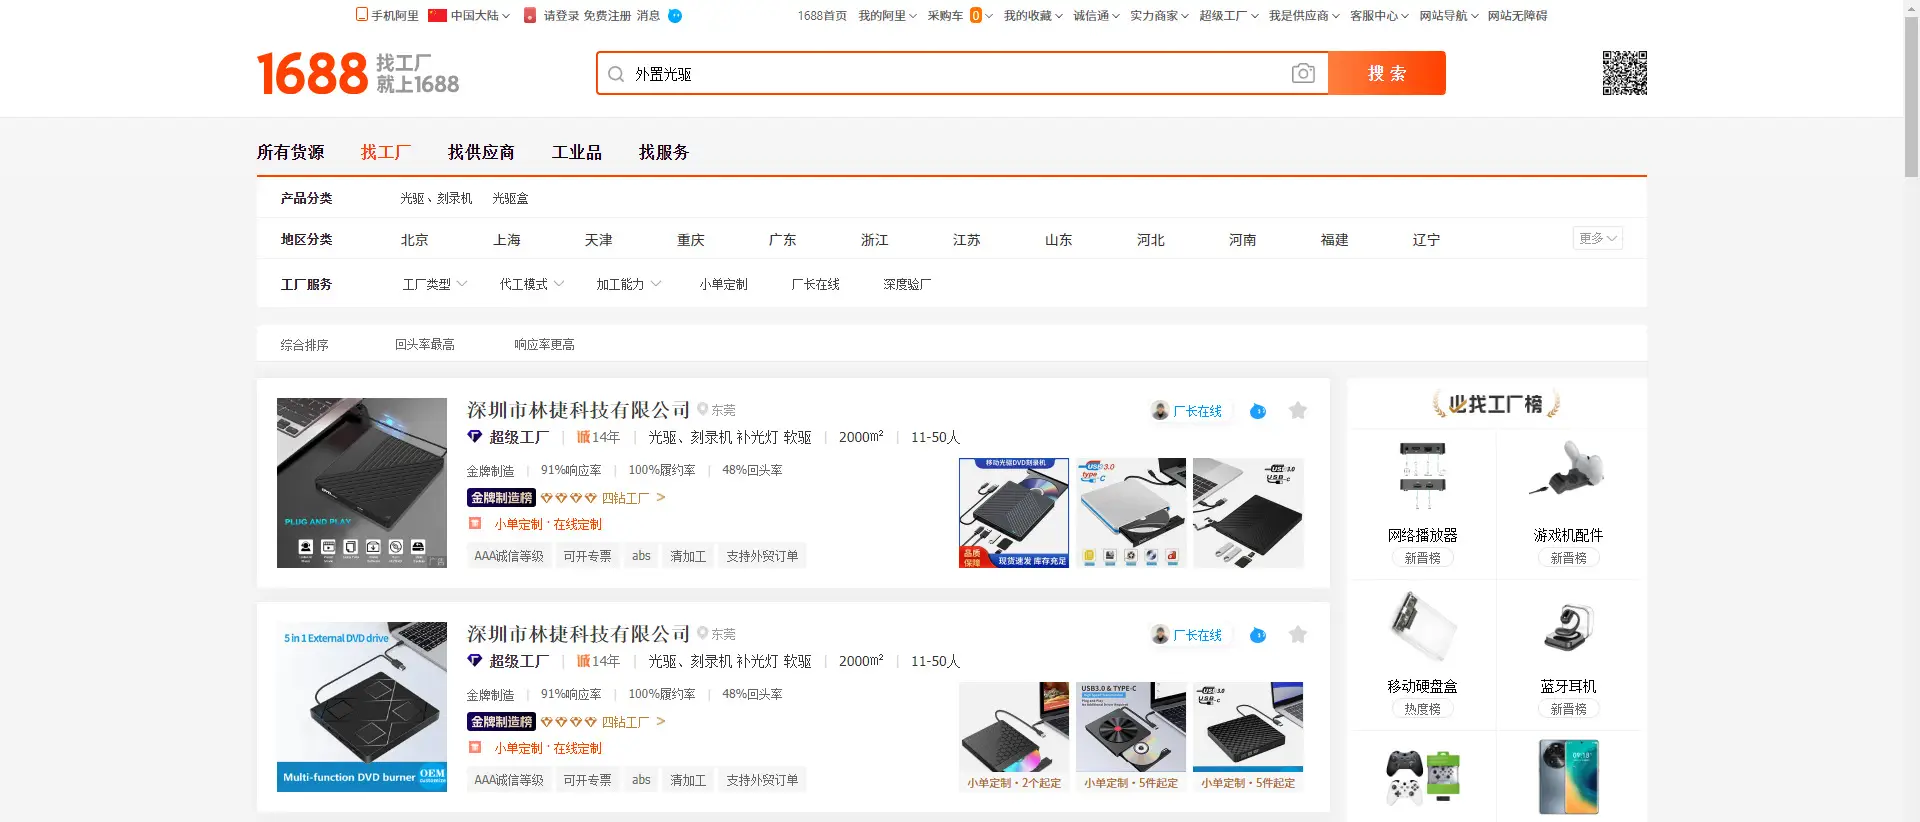This screenshot has height=822, width=1920.
Task: Click 蓝牙耳机 product image in ranking
Action: [x=1568, y=628]
